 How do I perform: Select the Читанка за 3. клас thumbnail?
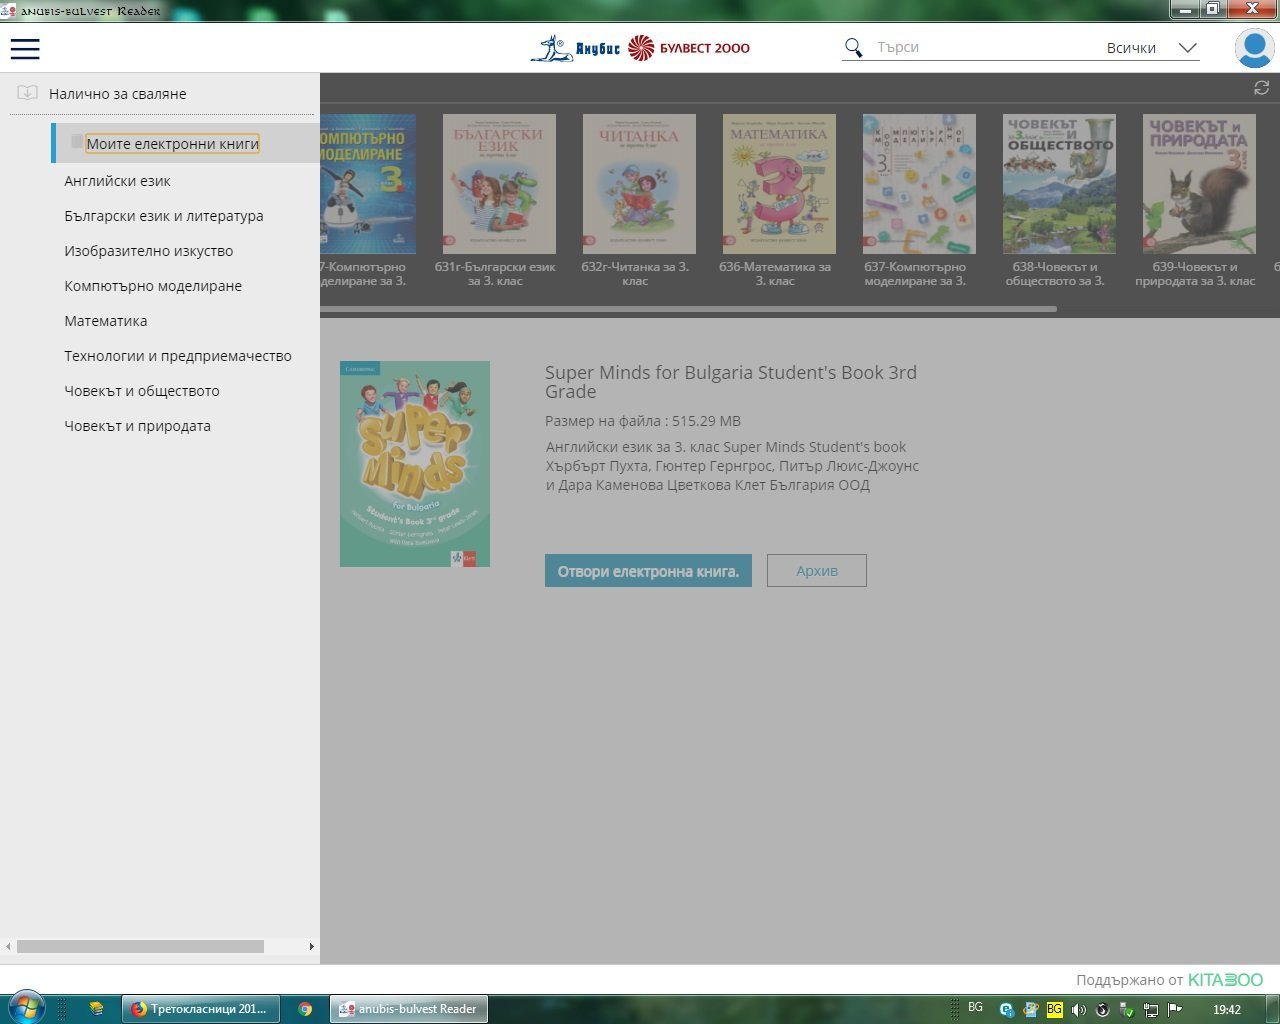click(639, 184)
